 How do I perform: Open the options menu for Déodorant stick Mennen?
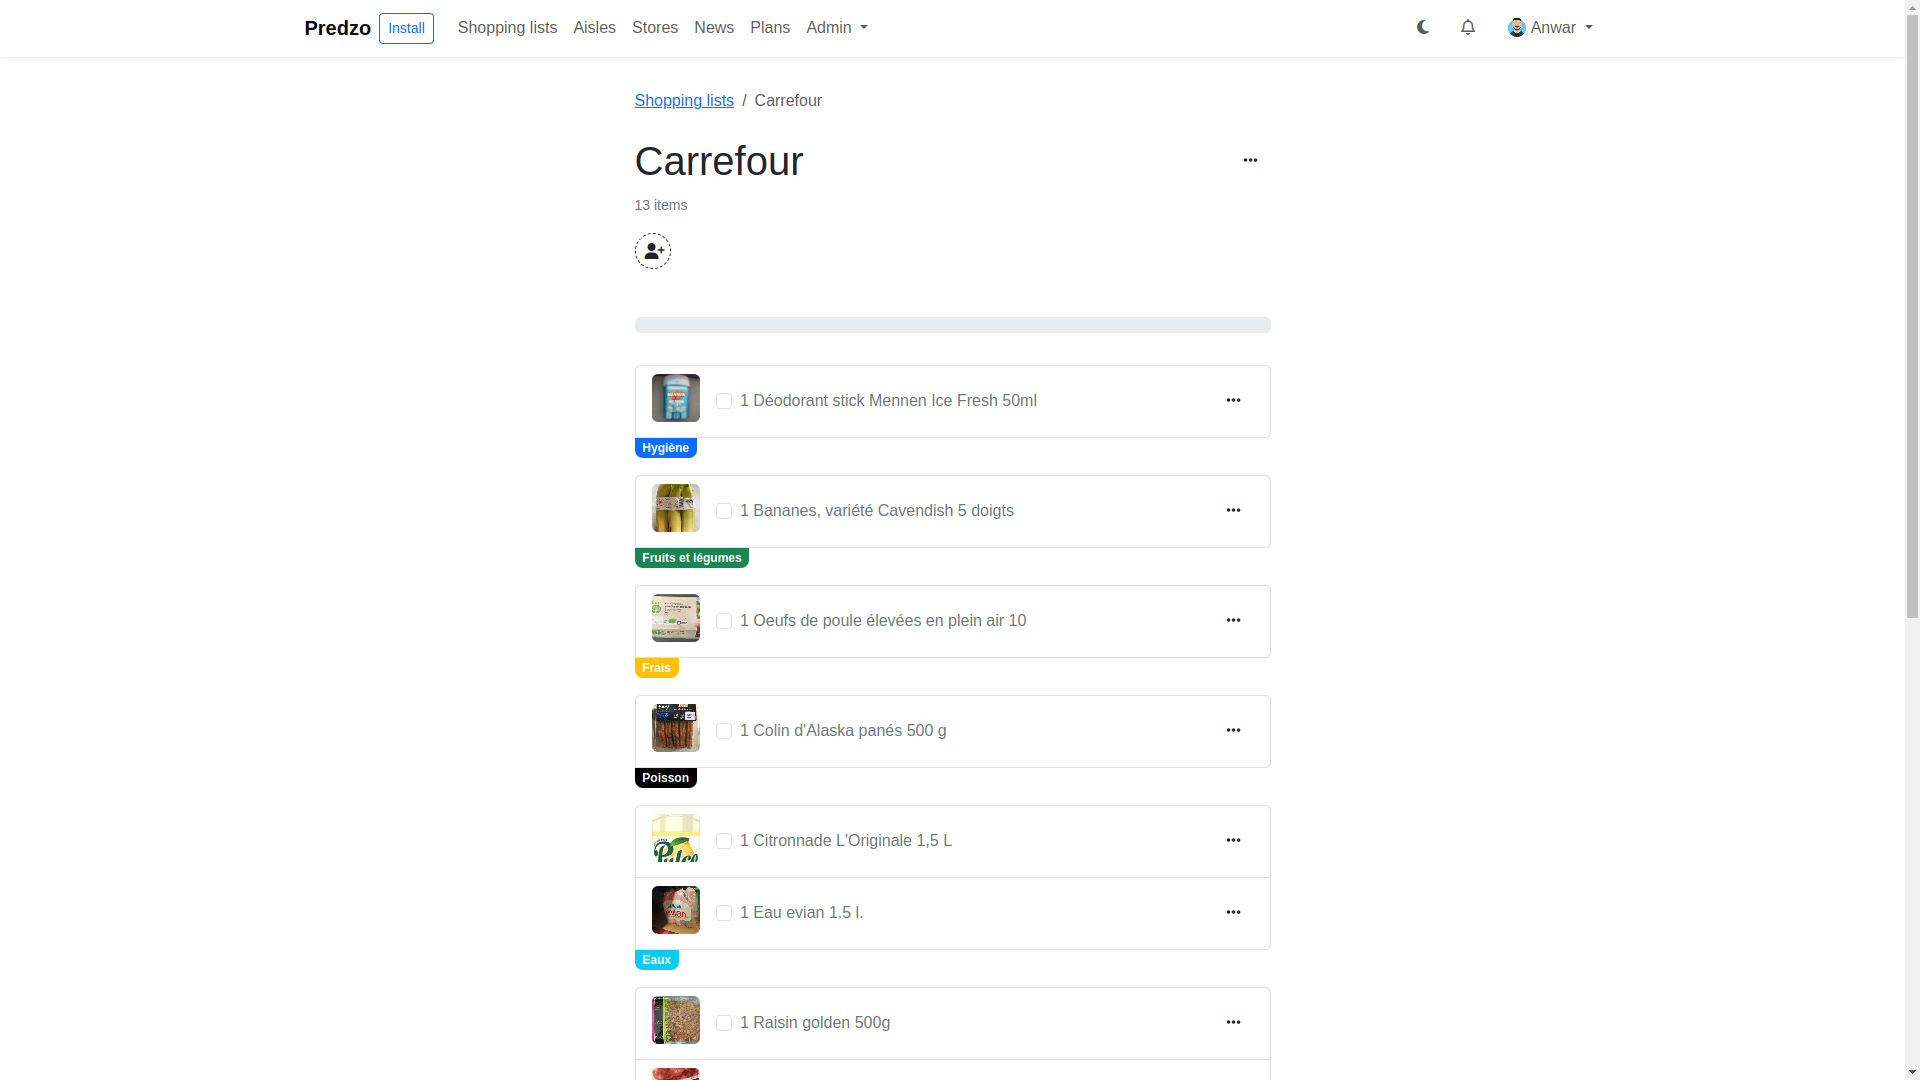click(1233, 400)
